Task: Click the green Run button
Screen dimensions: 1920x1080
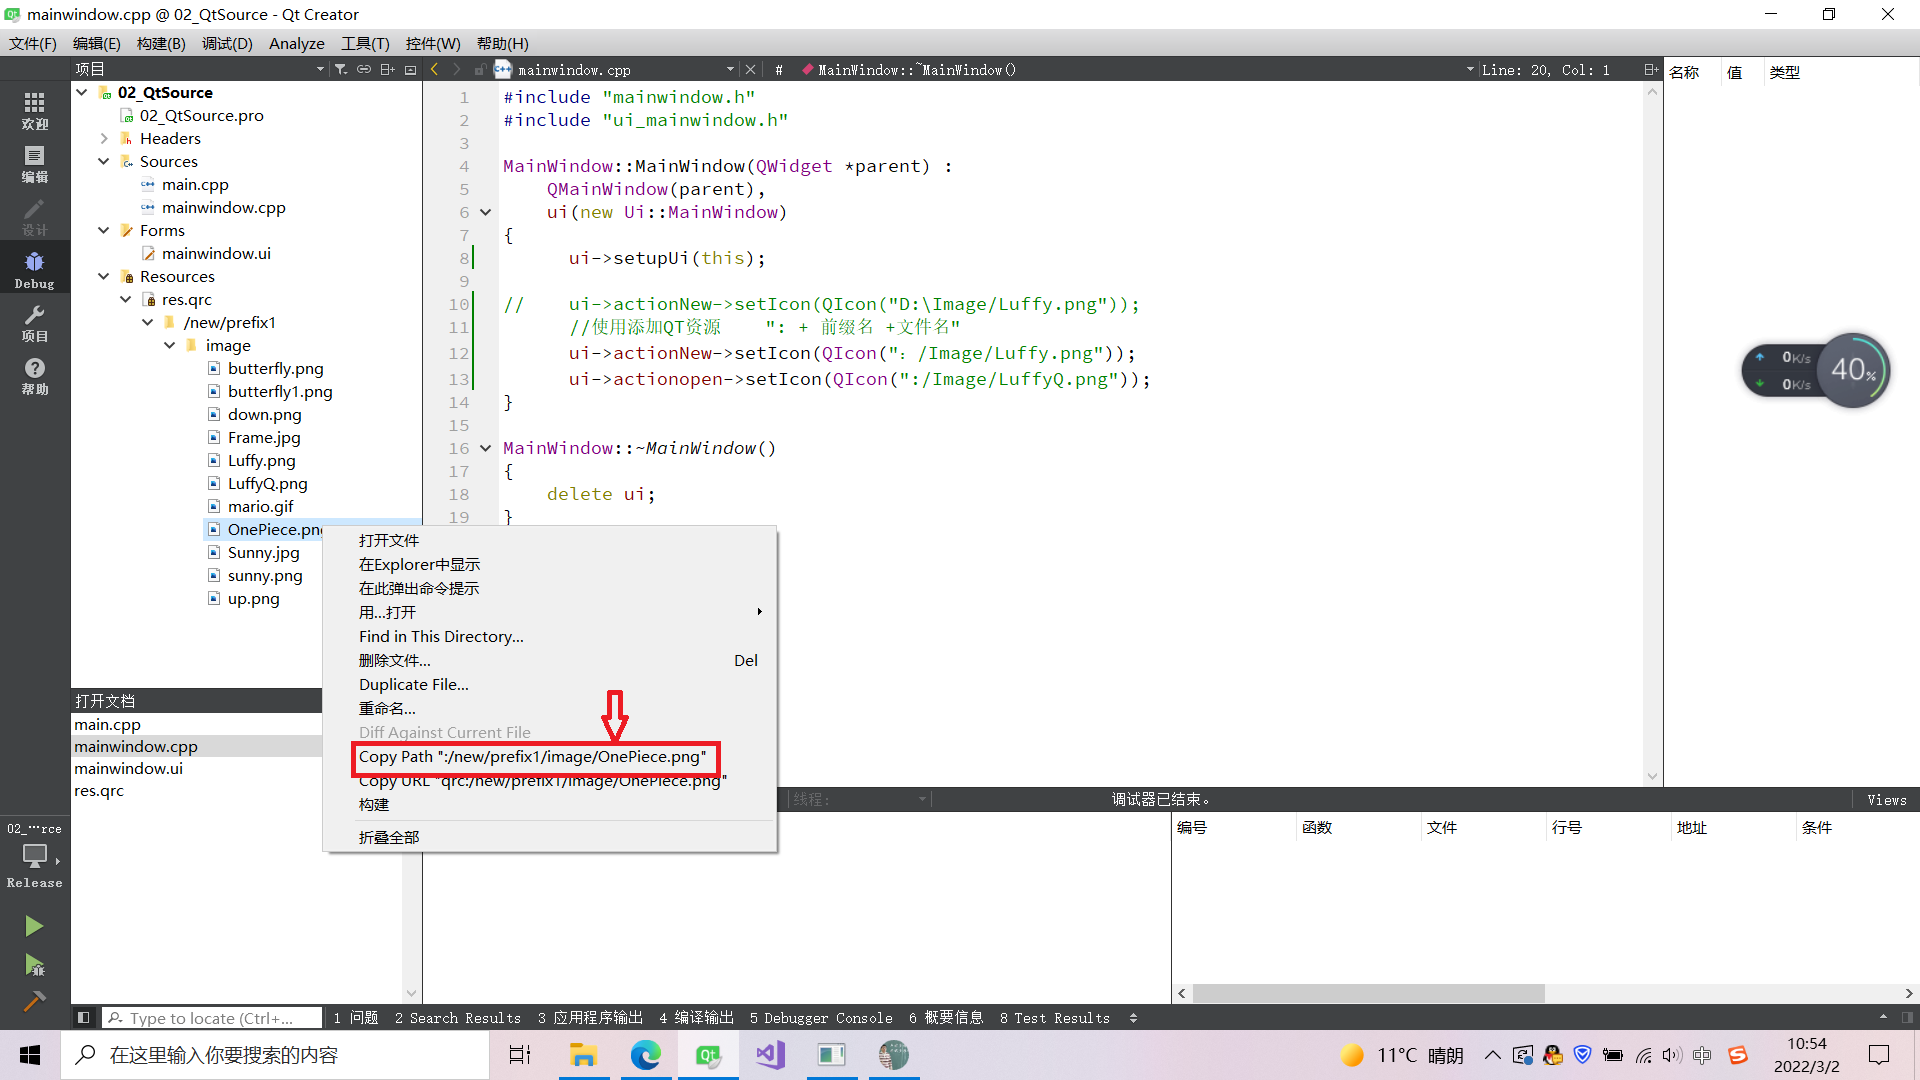Action: pos(34,926)
